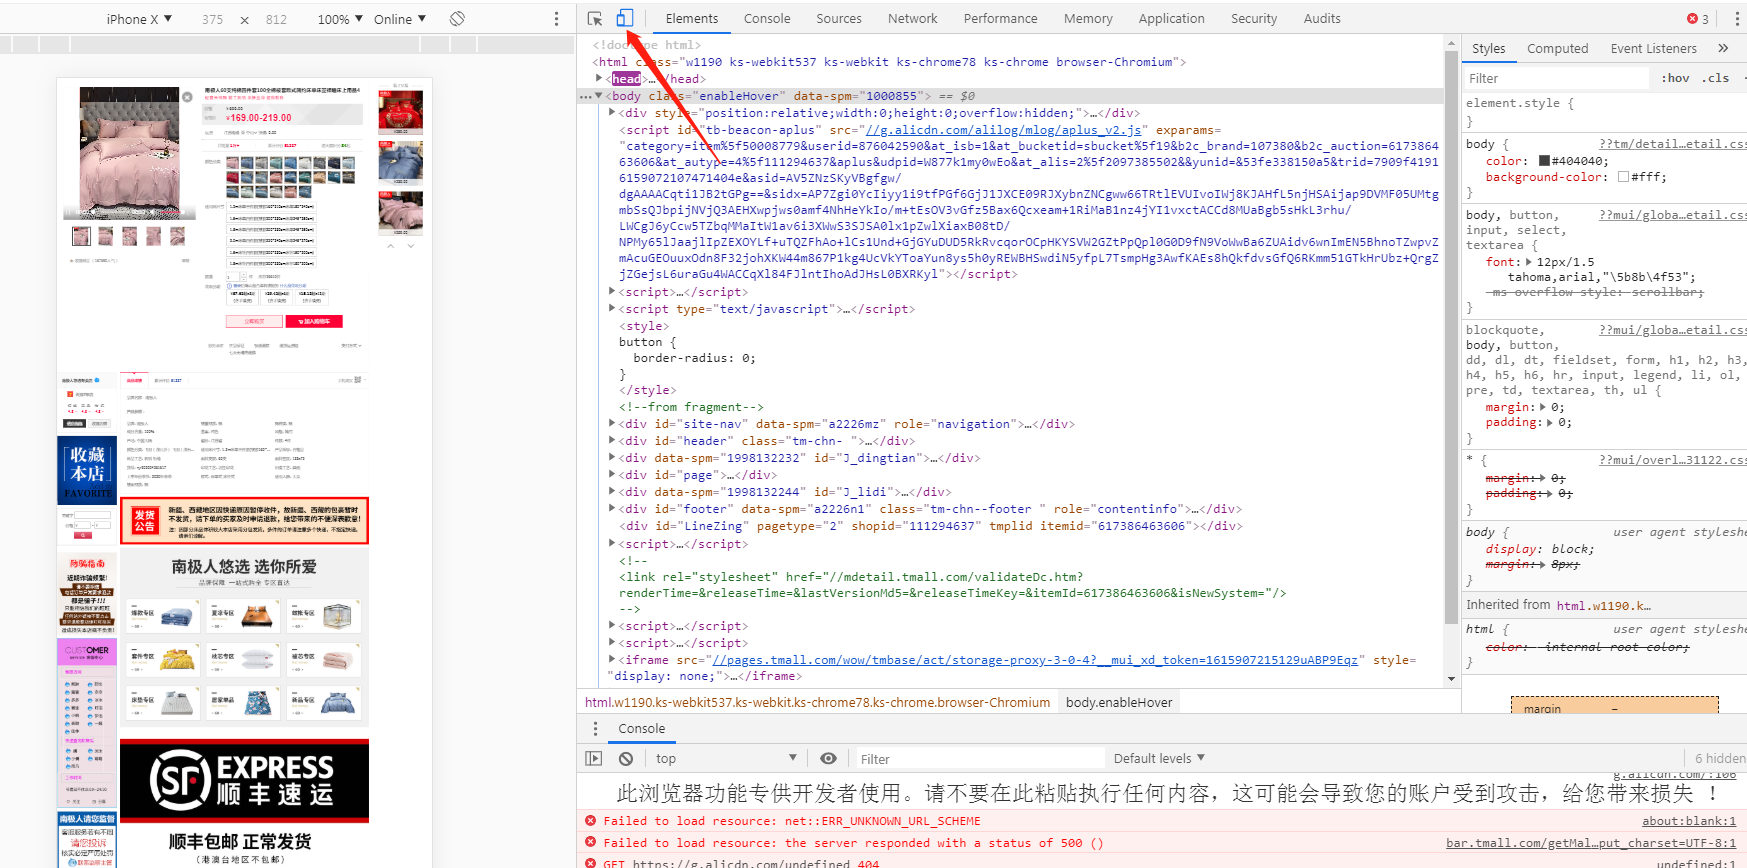Screen dimensions: 1747x868
Task: Open the top context dropdown
Action: click(726, 759)
